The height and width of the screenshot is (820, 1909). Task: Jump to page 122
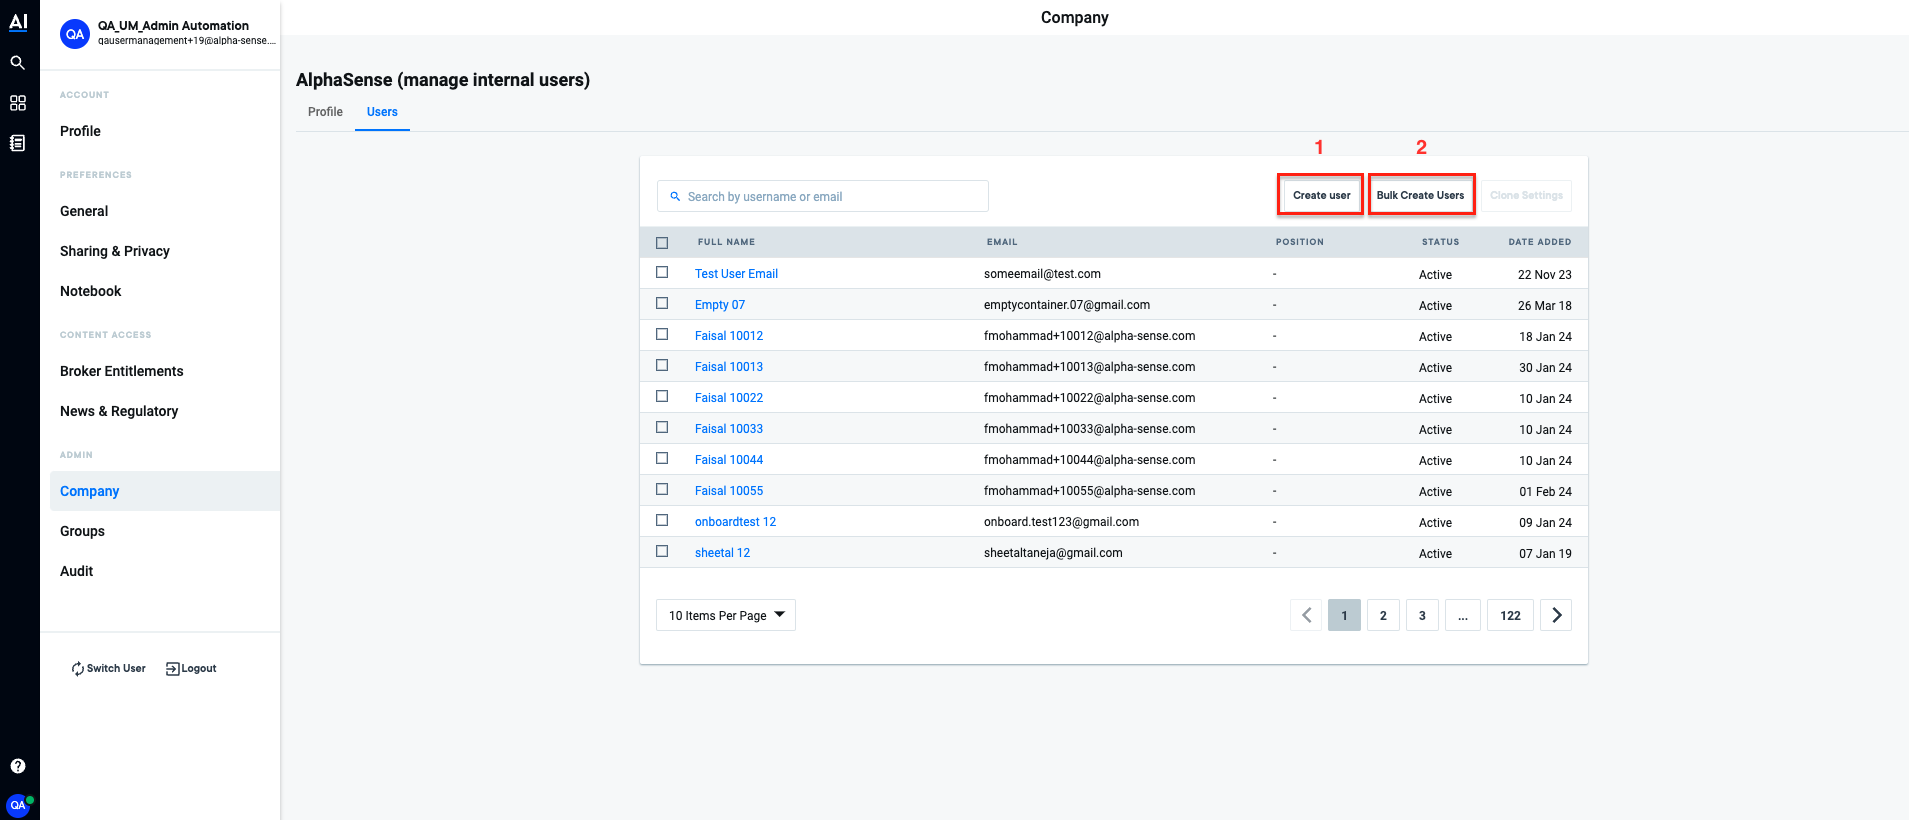point(1510,615)
